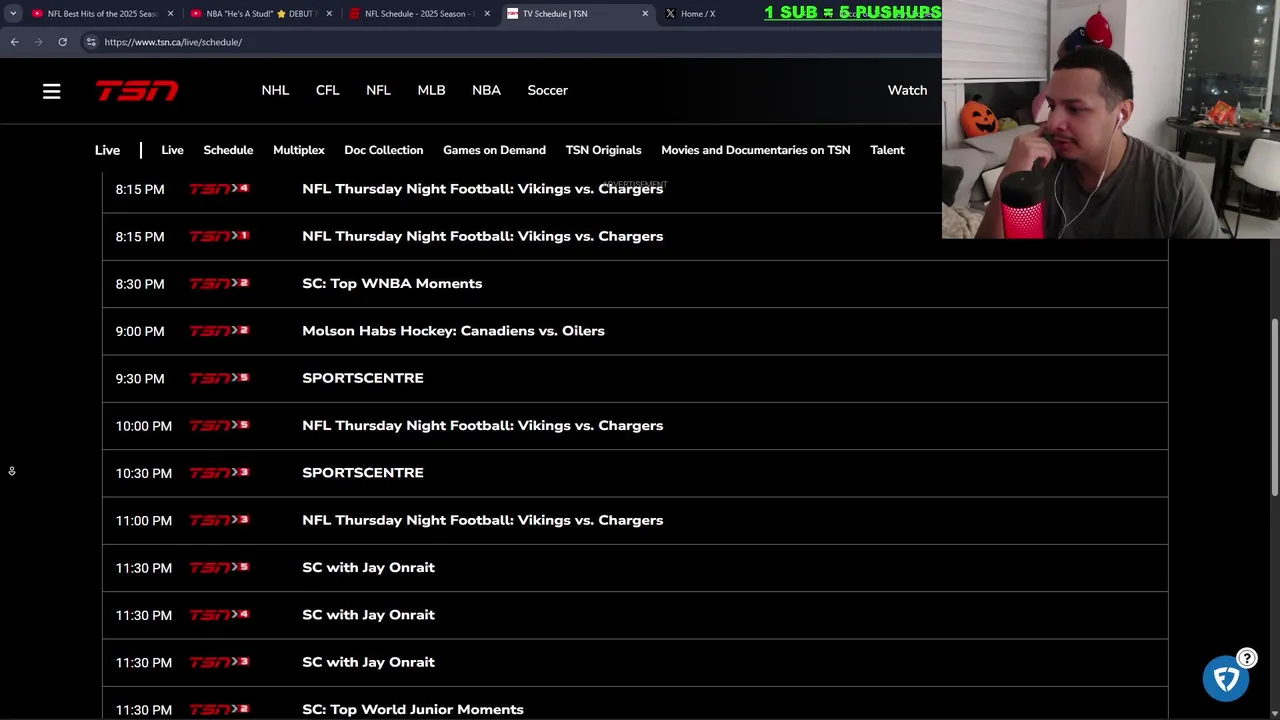Open the browser tab search dropdown
The height and width of the screenshot is (720, 1280).
click(13, 14)
